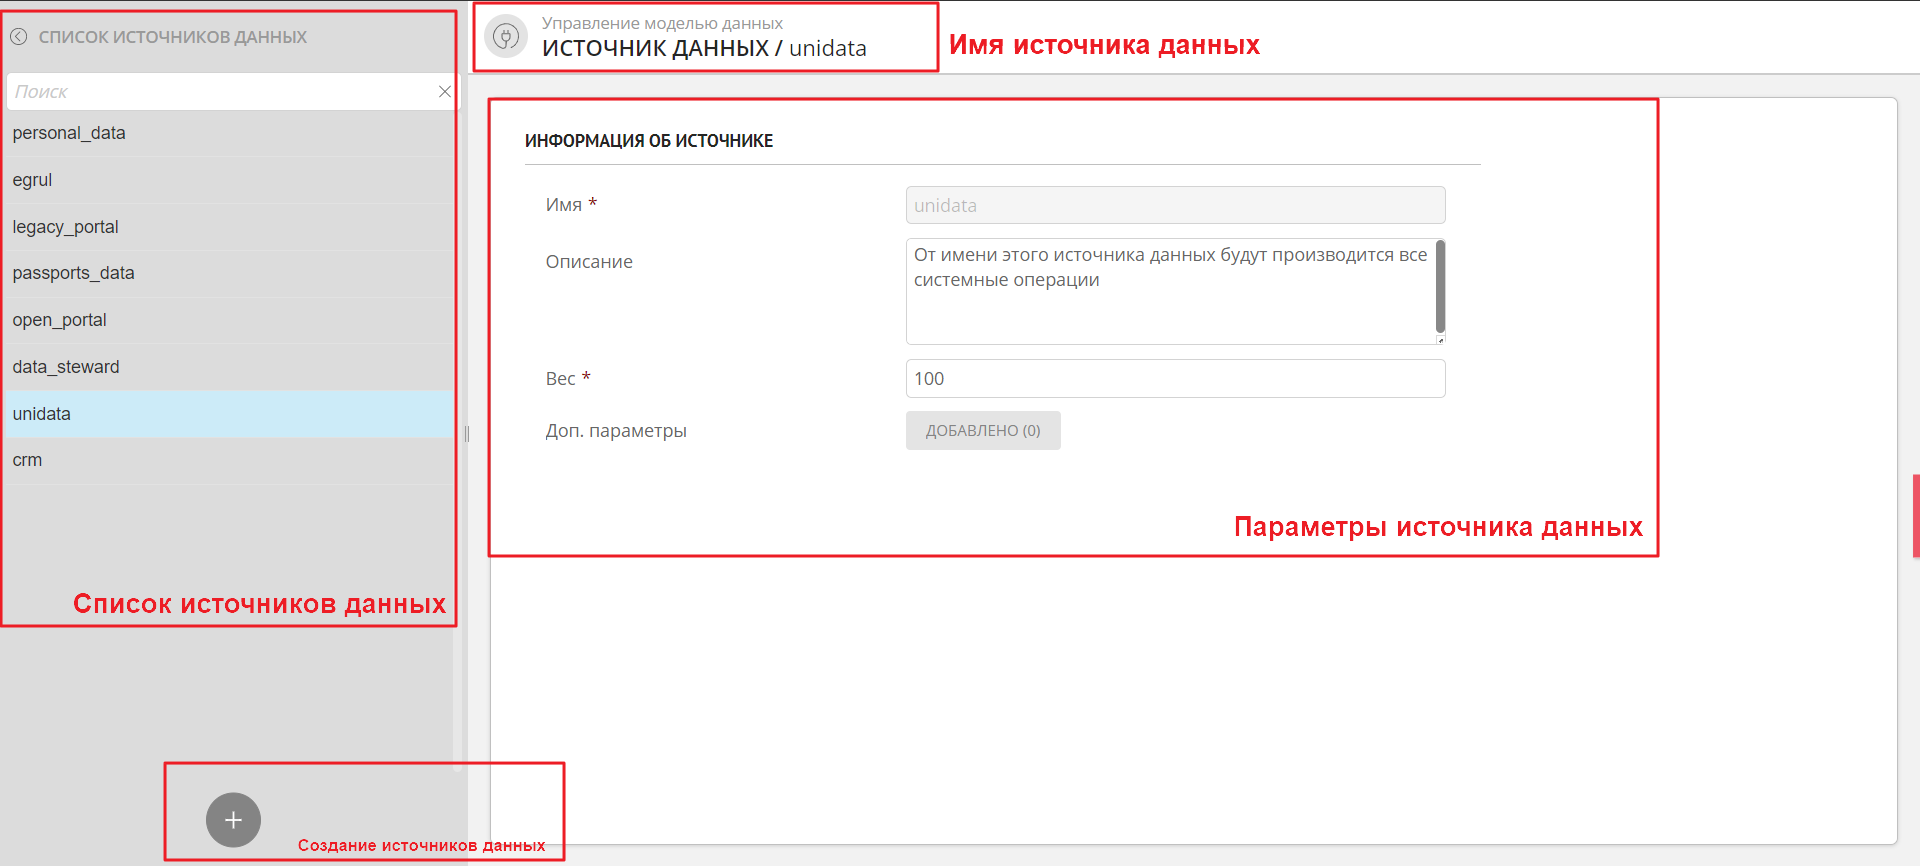Click the data source icon in the header
This screenshot has width=1920, height=866.
[x=506, y=37]
